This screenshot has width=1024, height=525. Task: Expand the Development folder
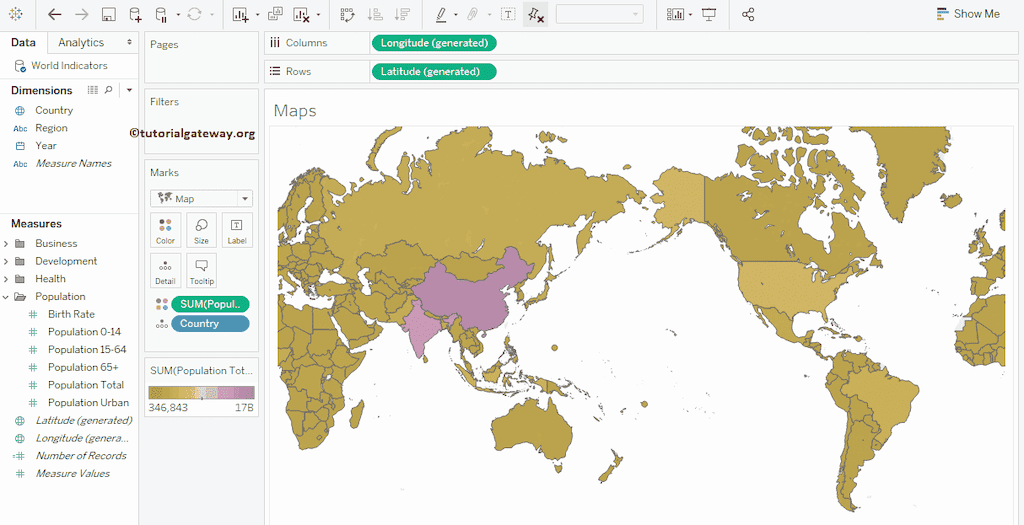[x=5, y=261]
